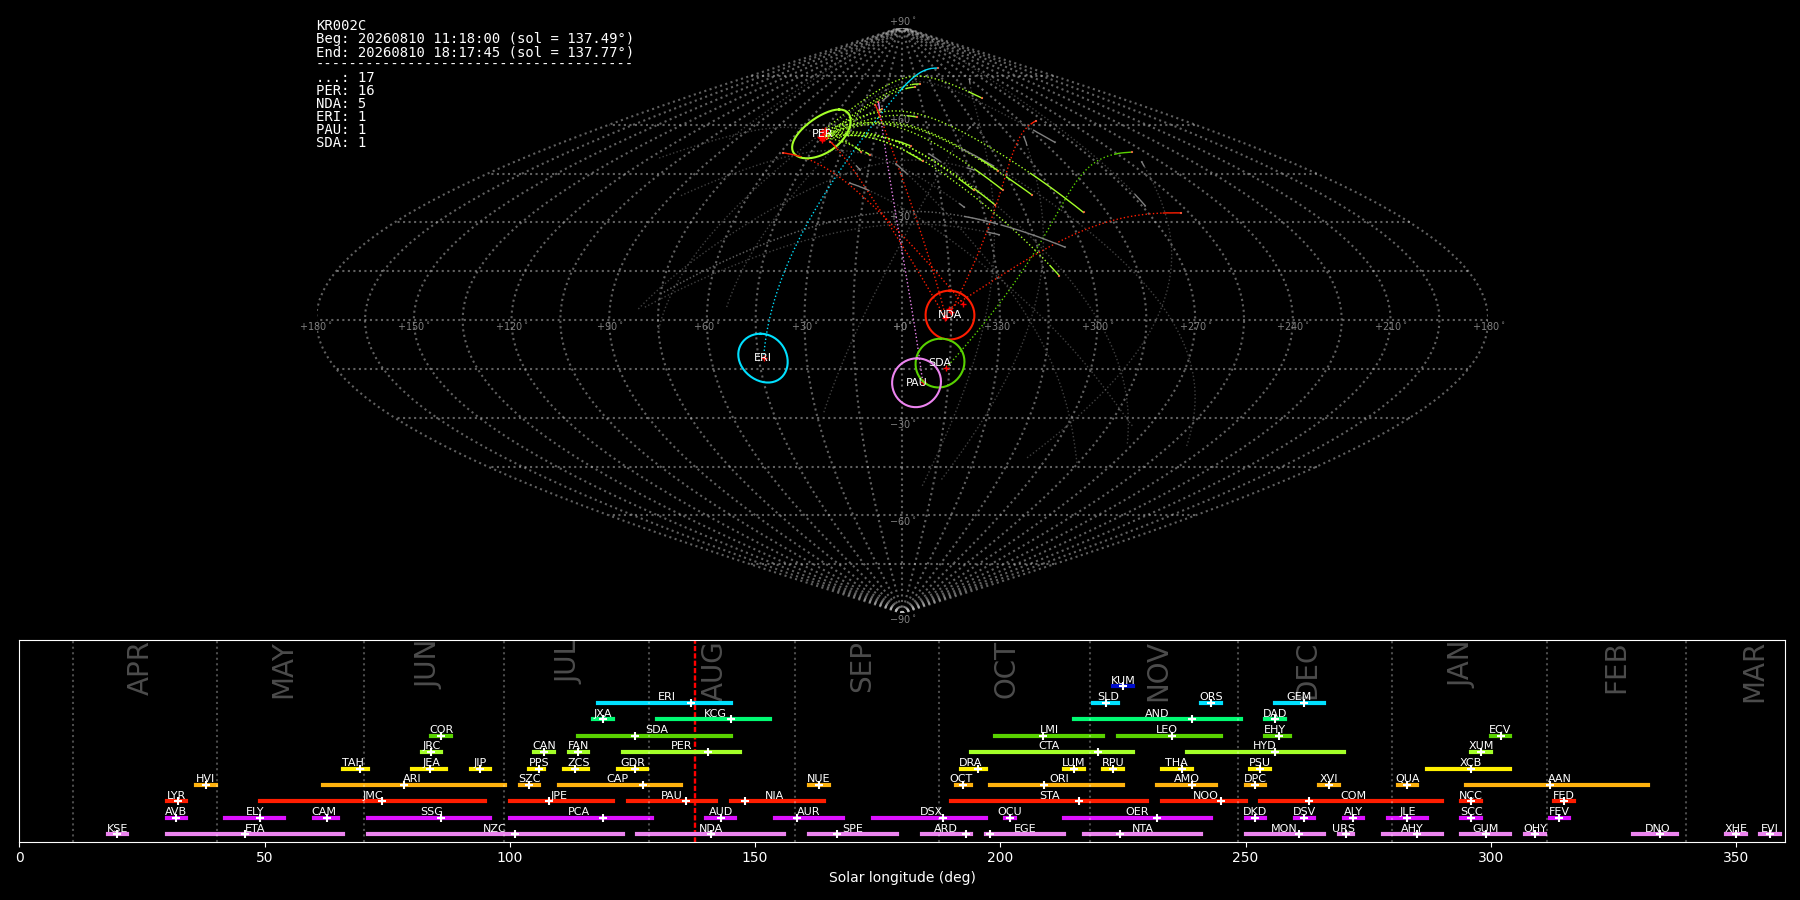Select the pink PAU radiant circle
This screenshot has height=900, width=1800.
click(x=917, y=383)
